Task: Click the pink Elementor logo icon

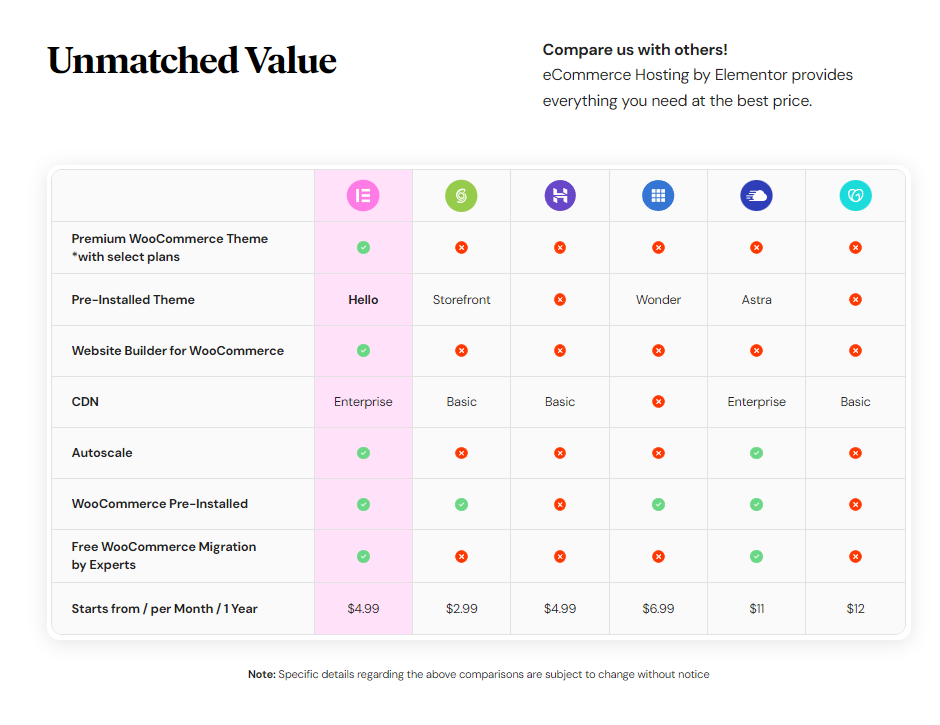Action: click(363, 195)
